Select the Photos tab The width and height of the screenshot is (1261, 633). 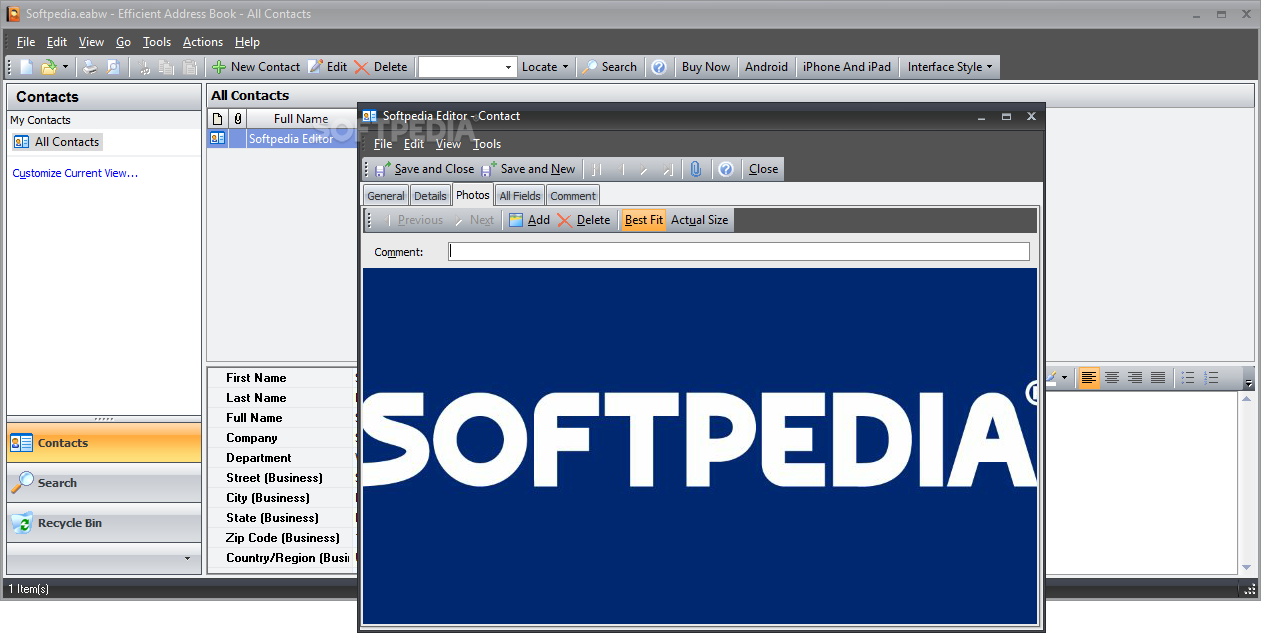(x=473, y=195)
